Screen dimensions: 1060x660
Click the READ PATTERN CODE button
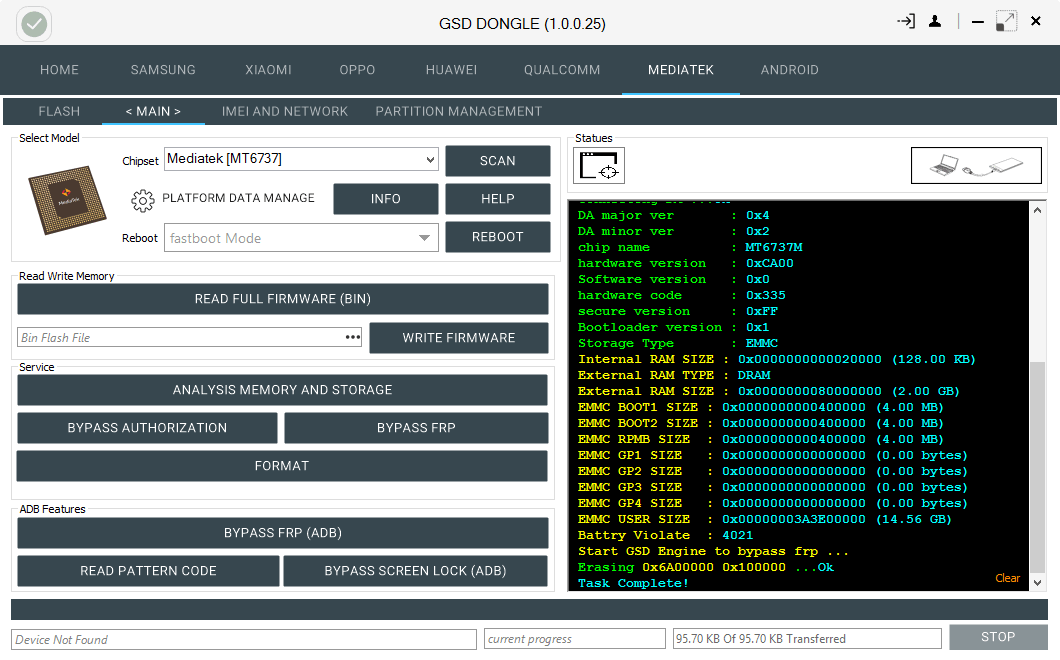148,571
